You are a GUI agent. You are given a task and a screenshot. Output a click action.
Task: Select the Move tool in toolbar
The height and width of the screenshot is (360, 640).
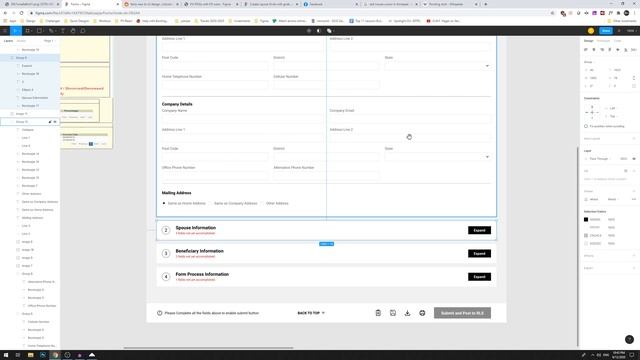(x=16, y=31)
